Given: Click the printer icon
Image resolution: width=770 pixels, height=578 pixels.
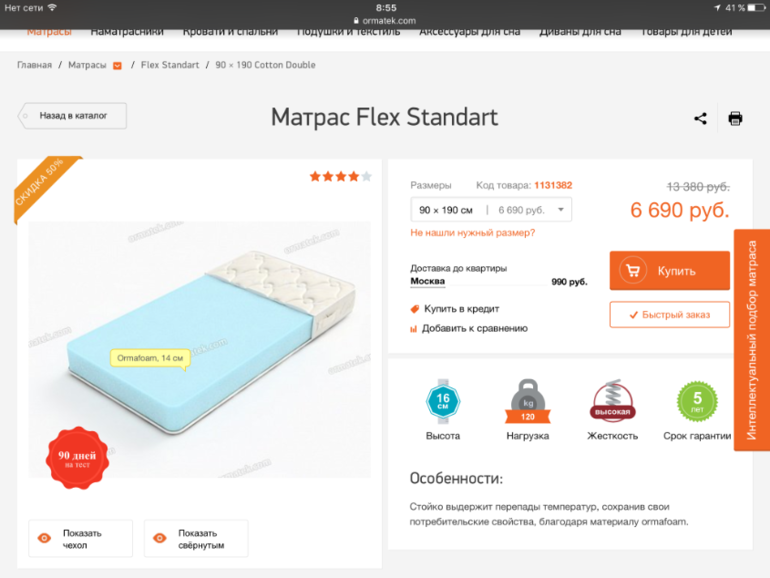Looking at the screenshot, I should click(x=735, y=118).
